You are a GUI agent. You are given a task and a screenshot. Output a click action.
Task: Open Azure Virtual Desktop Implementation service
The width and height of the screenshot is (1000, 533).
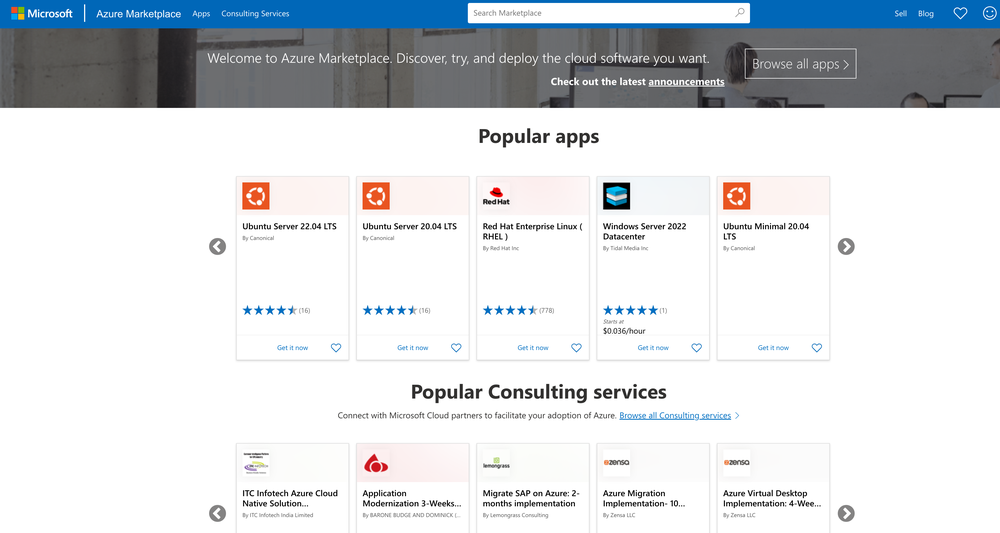coord(772,499)
